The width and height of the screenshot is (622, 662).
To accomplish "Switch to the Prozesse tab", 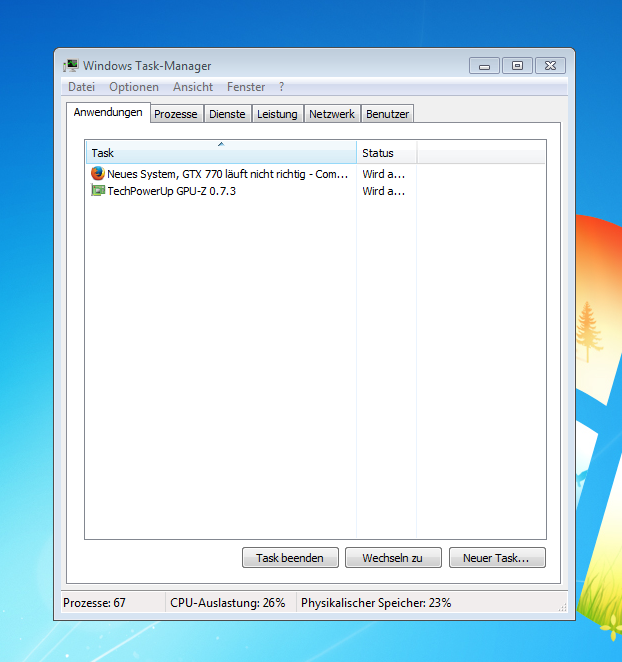I will pyautogui.click(x=176, y=114).
